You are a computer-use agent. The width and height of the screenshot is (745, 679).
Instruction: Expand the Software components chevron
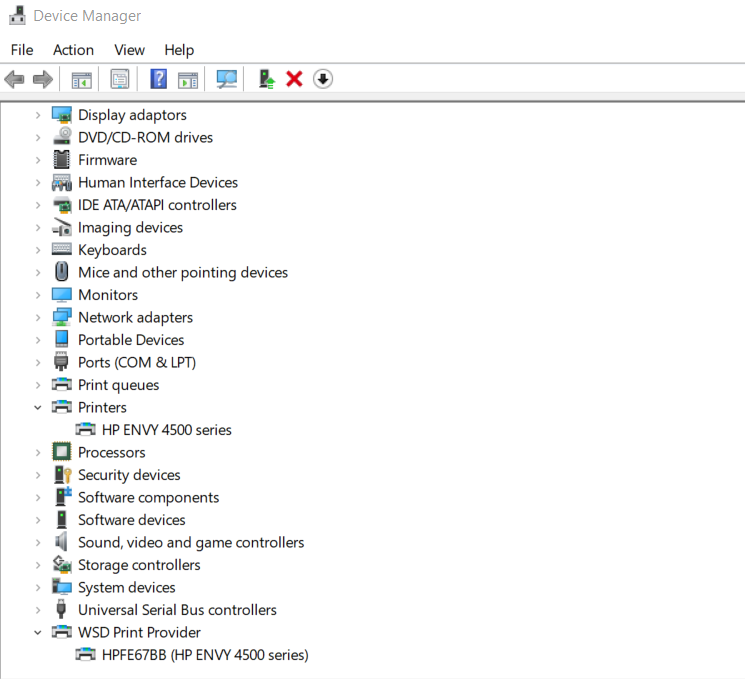(x=38, y=497)
